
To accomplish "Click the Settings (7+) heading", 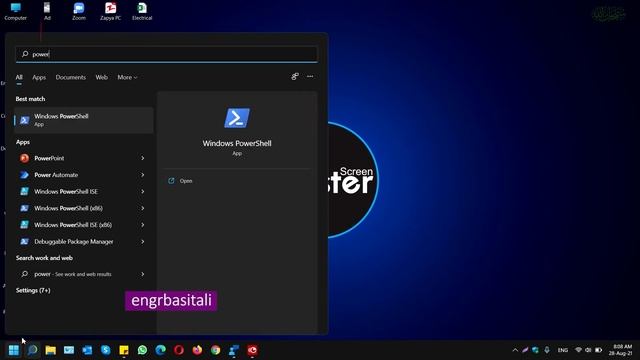I will (x=33, y=290).
